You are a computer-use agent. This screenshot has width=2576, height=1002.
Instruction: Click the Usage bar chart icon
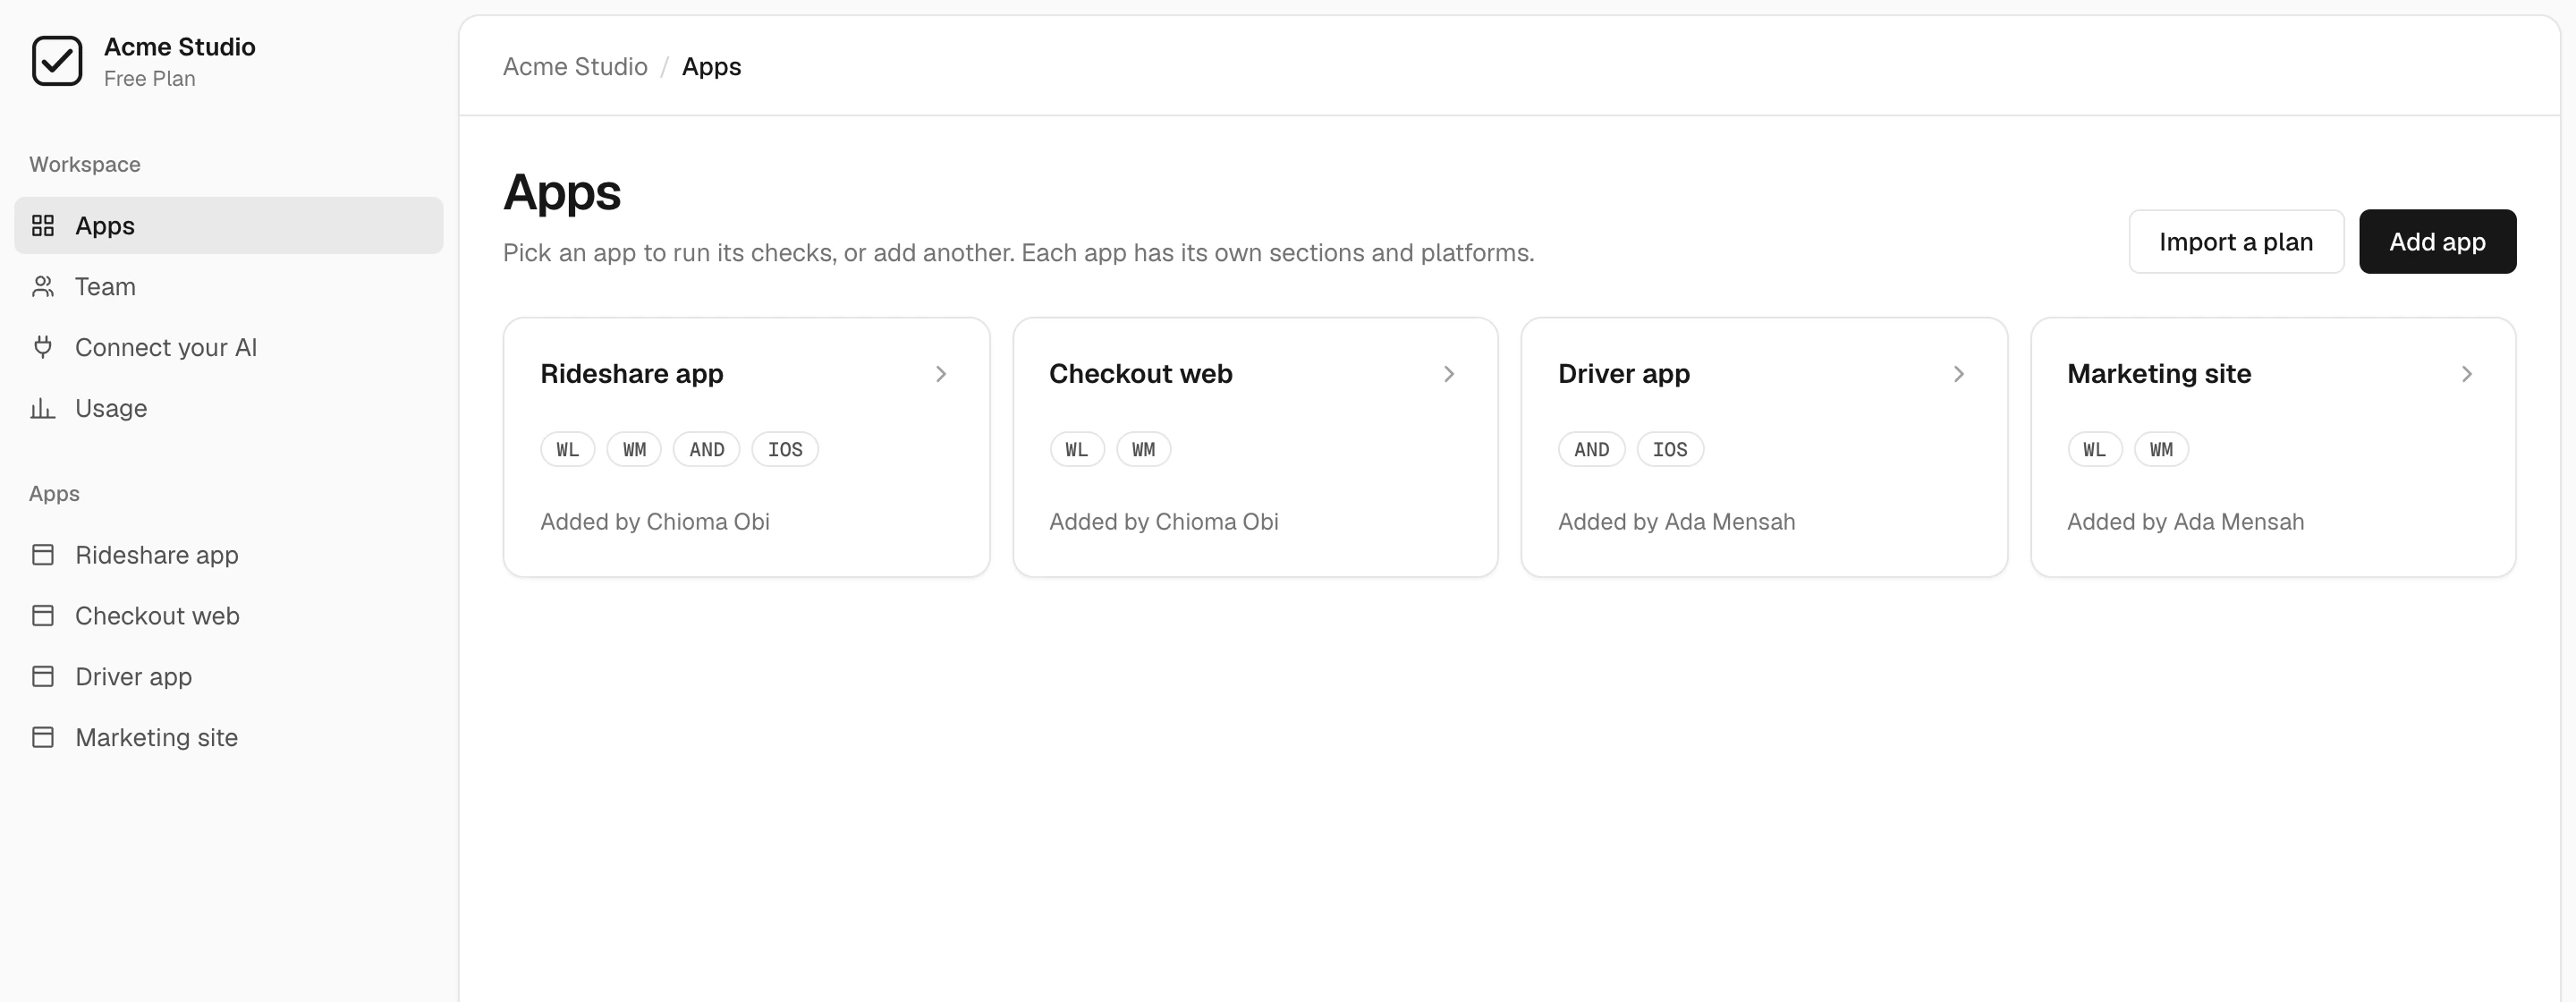pyautogui.click(x=43, y=409)
